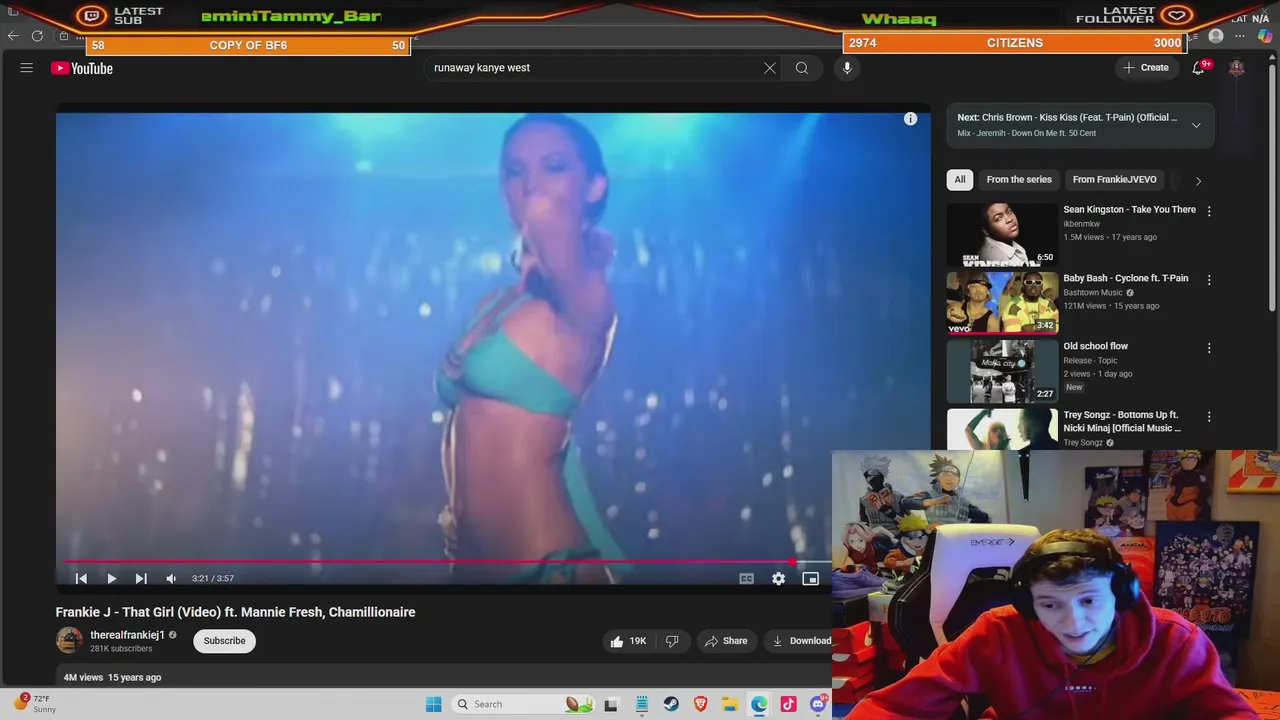Open more options for Old school flow
The image size is (1280, 720).
tap(1209, 348)
